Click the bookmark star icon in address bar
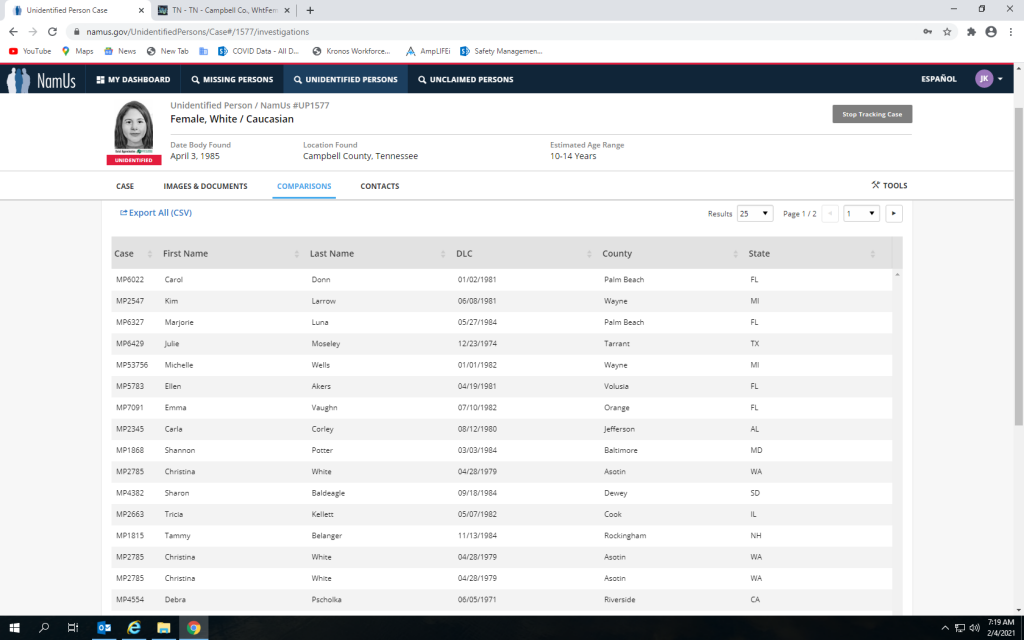Screen dimensions: 1024x640 coord(947,31)
